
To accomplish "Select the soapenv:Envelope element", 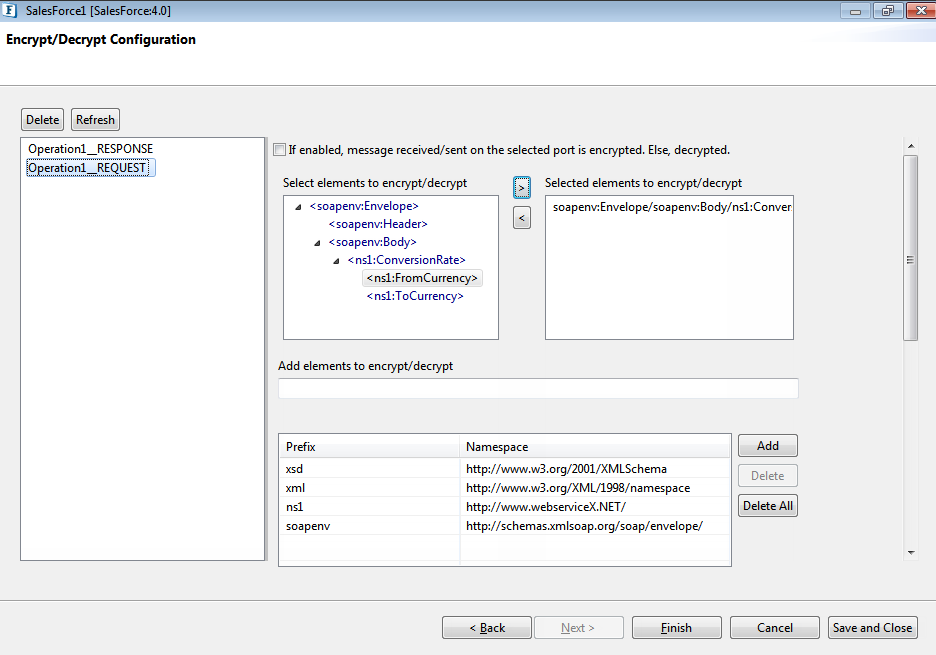I will pos(364,206).
